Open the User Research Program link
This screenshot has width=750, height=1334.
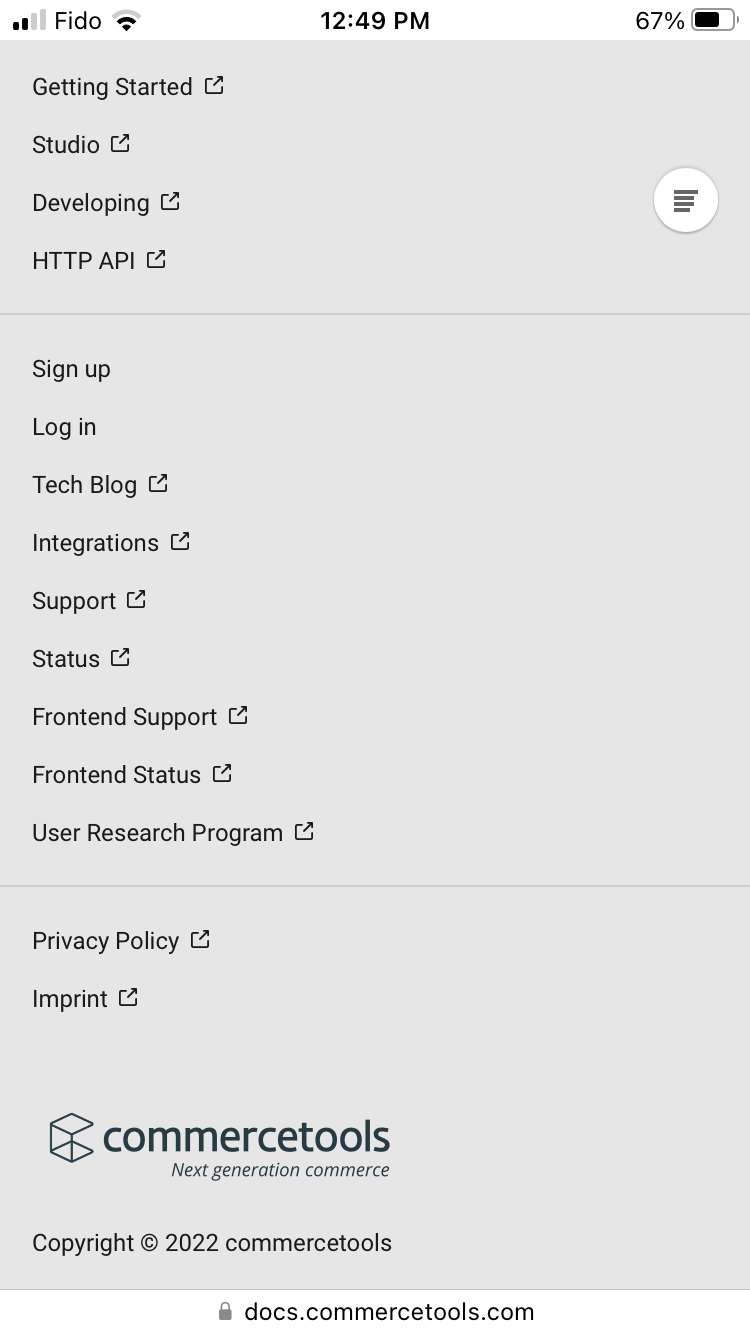coord(157,833)
